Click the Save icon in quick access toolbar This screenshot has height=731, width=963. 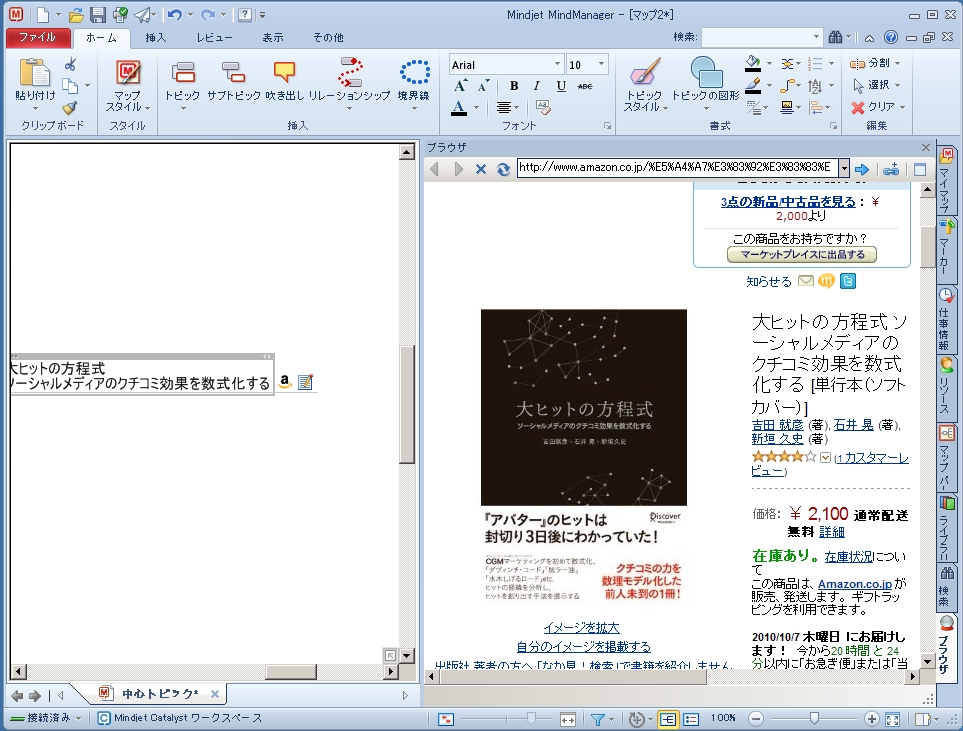coord(98,15)
